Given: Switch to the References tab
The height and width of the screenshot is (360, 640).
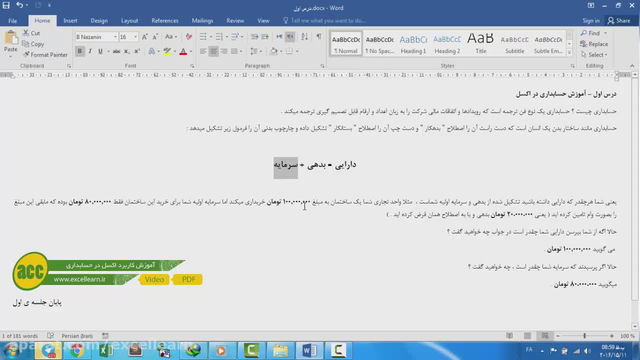Looking at the screenshot, I should point(165,20).
